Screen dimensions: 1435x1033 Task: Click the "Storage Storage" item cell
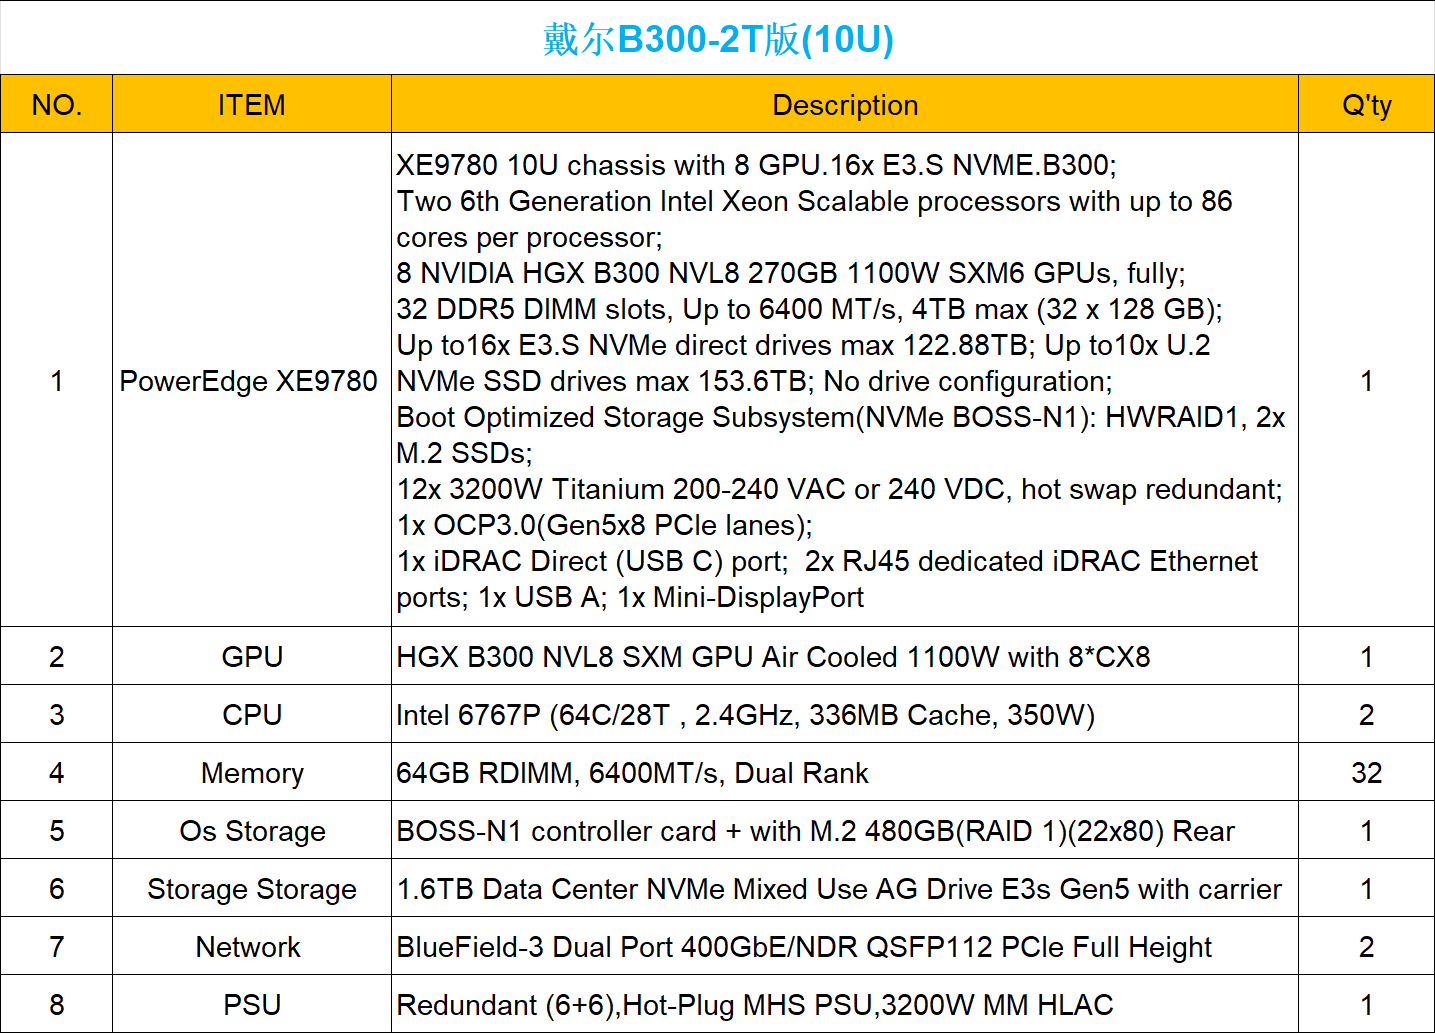point(252,888)
